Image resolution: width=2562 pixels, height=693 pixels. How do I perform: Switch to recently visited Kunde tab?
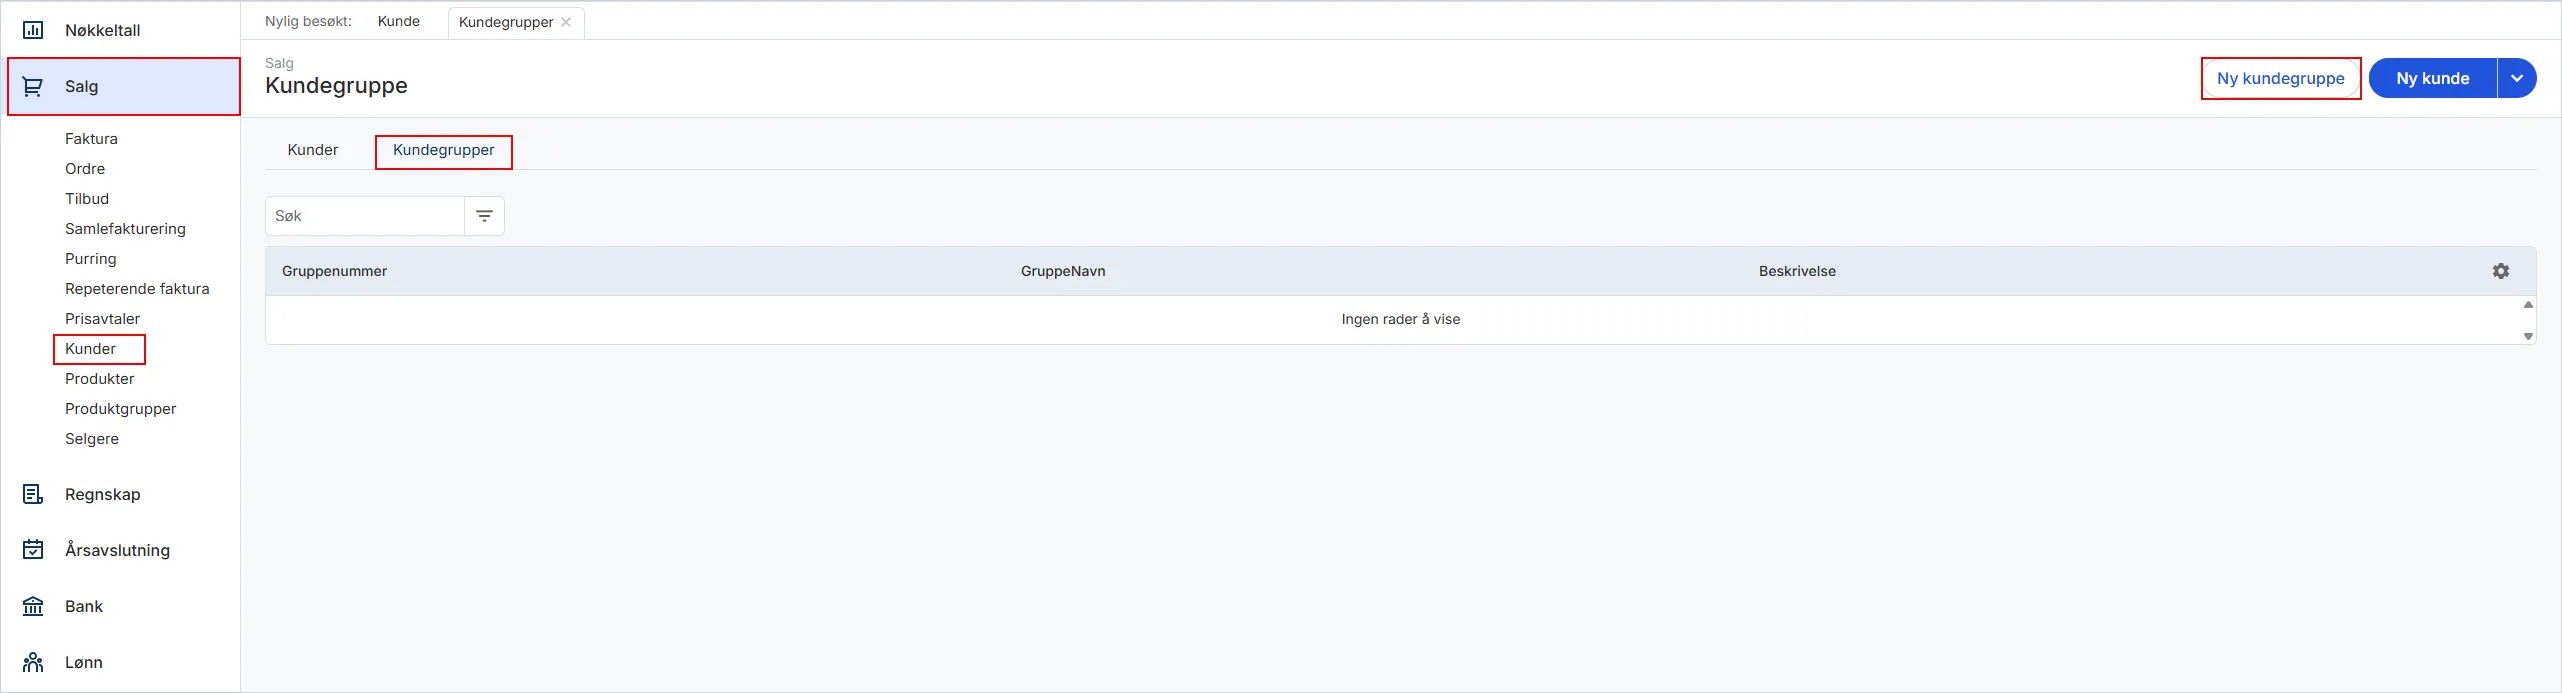pyautogui.click(x=399, y=22)
